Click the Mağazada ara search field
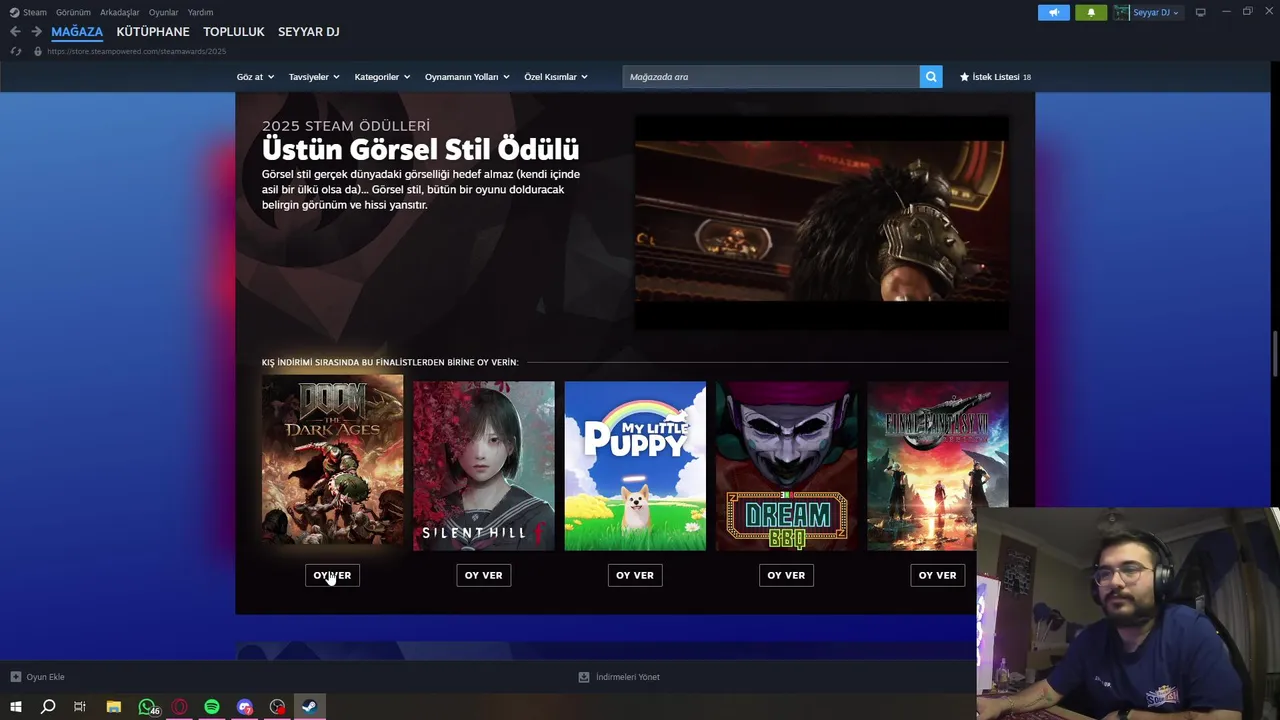 (x=771, y=77)
